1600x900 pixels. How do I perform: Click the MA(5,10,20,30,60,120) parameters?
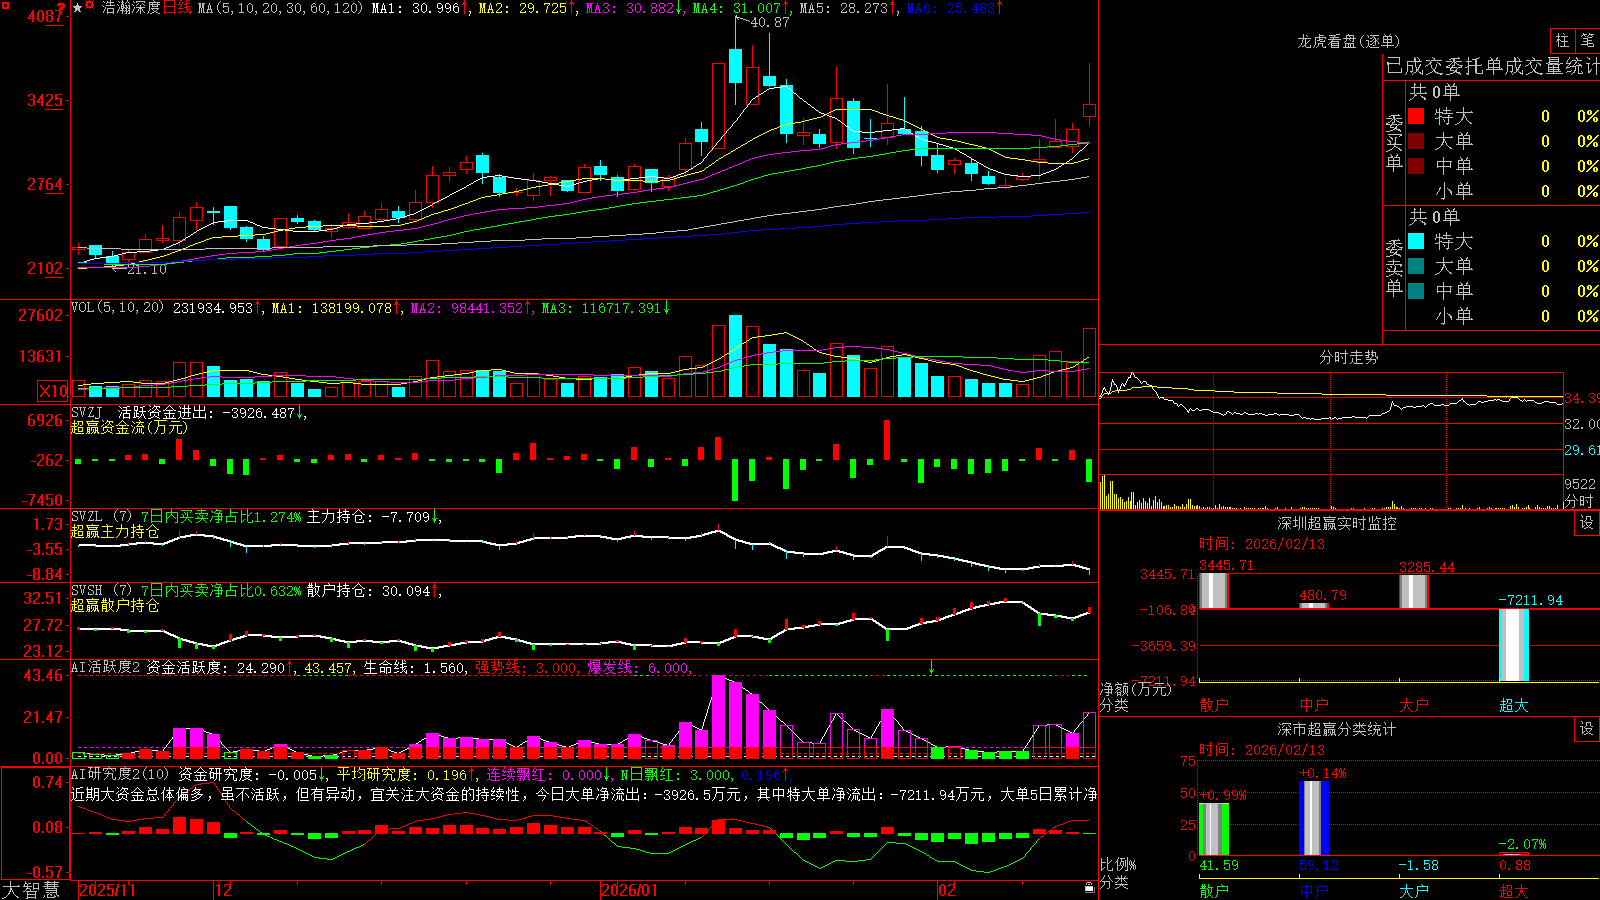point(280,8)
